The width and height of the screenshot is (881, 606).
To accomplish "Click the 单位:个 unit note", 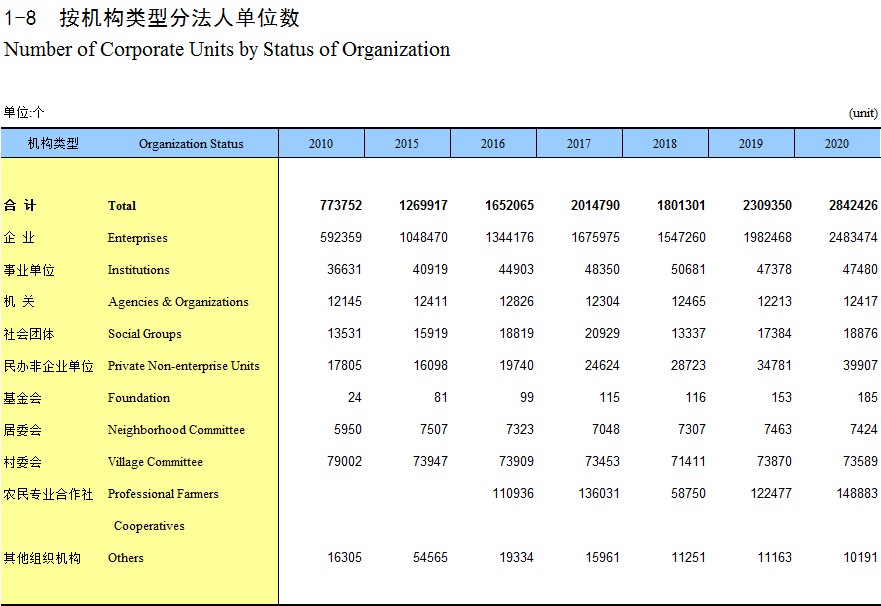I will [24, 112].
